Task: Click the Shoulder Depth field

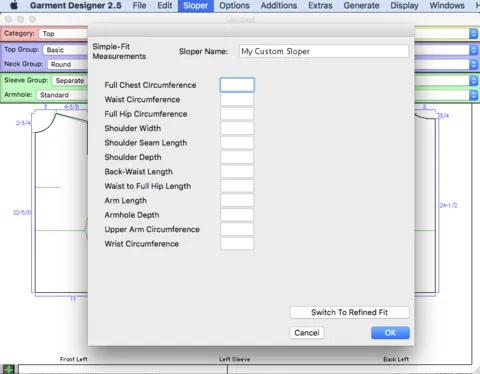Action: pos(237,157)
